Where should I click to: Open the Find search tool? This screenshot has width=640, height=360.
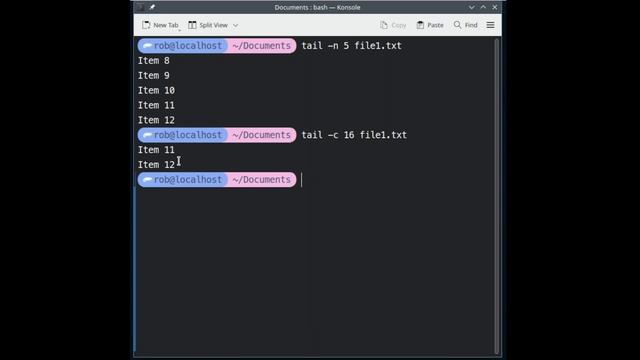[x=465, y=25]
